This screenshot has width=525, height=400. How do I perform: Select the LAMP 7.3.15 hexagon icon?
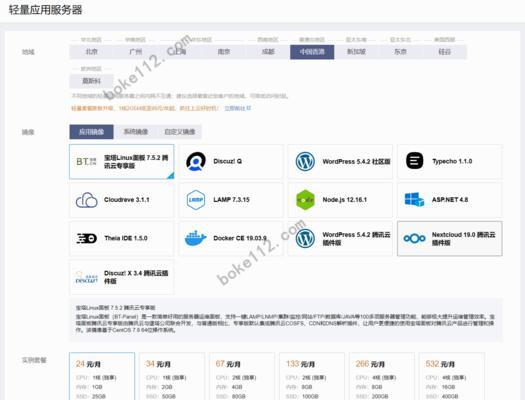(x=196, y=200)
